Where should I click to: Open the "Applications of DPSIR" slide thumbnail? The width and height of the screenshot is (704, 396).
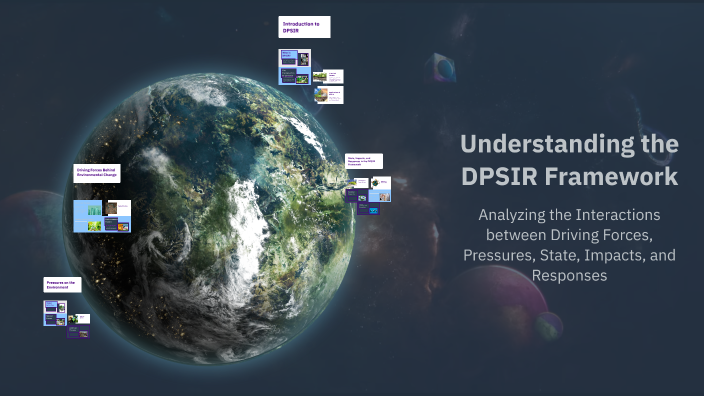330,95
